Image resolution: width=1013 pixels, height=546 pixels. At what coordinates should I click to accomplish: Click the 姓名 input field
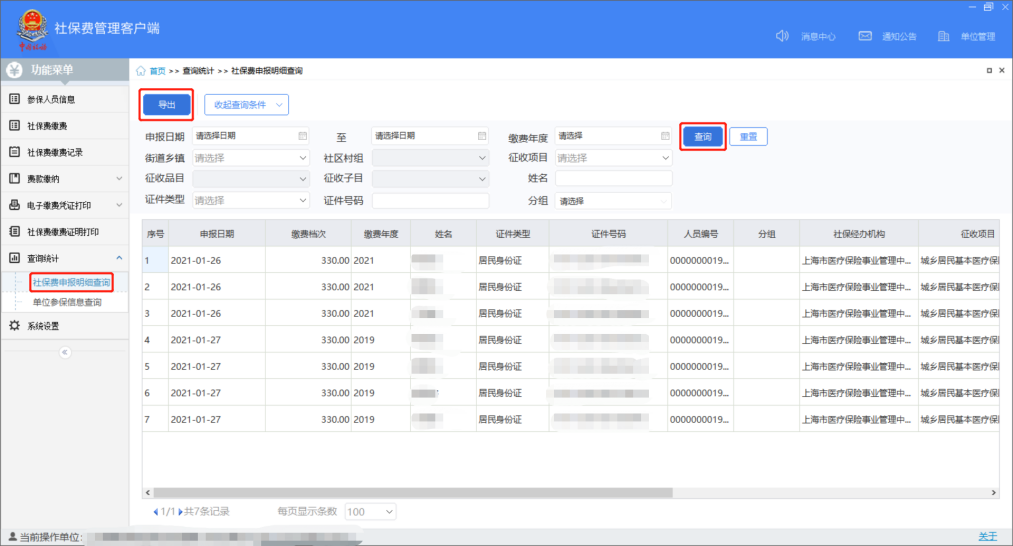pyautogui.click(x=613, y=179)
